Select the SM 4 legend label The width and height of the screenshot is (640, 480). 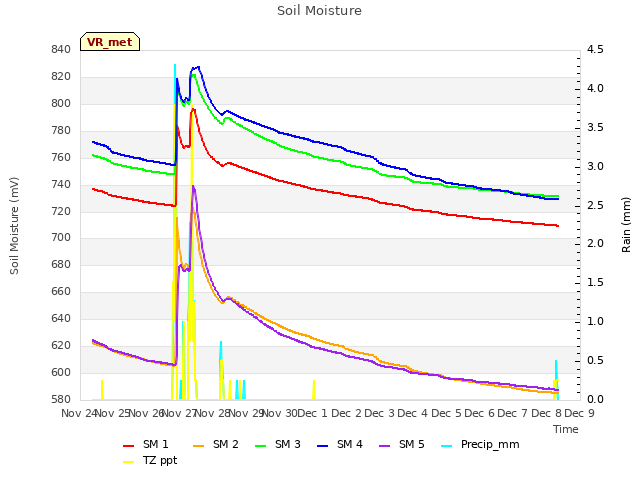pos(349,444)
